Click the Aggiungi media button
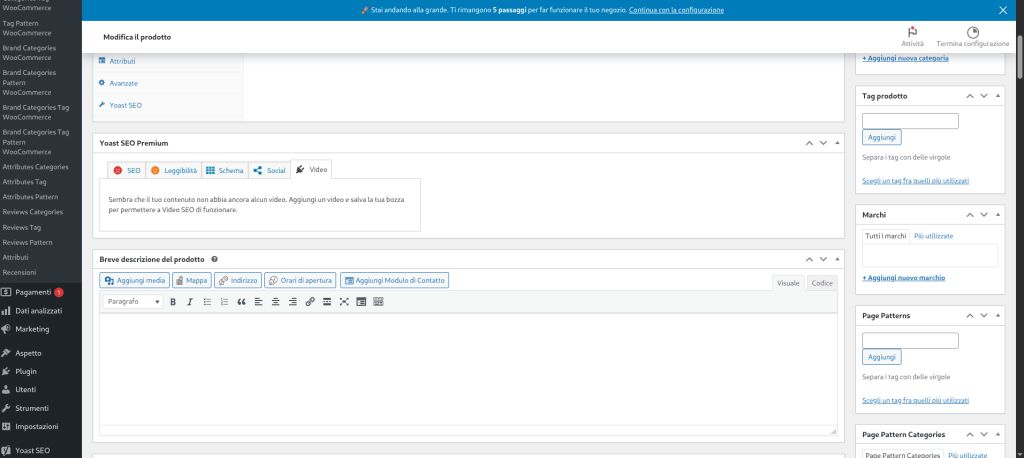Screen dimensions: 1024x458 coord(135,281)
